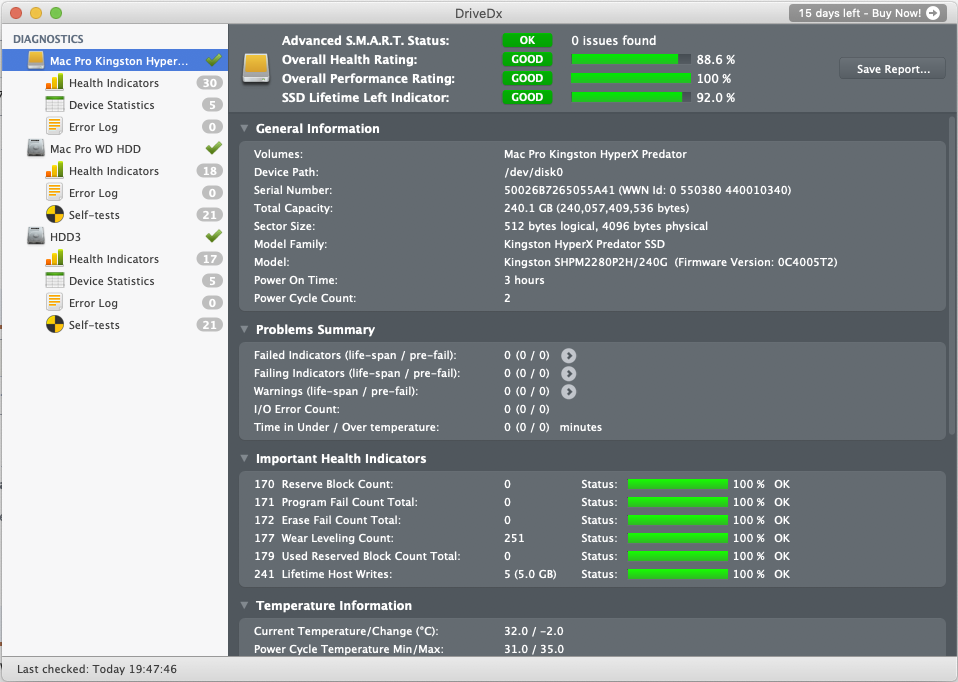
Task: Select Mac Pro WD HDD drive
Action: pyautogui.click(x=115, y=148)
